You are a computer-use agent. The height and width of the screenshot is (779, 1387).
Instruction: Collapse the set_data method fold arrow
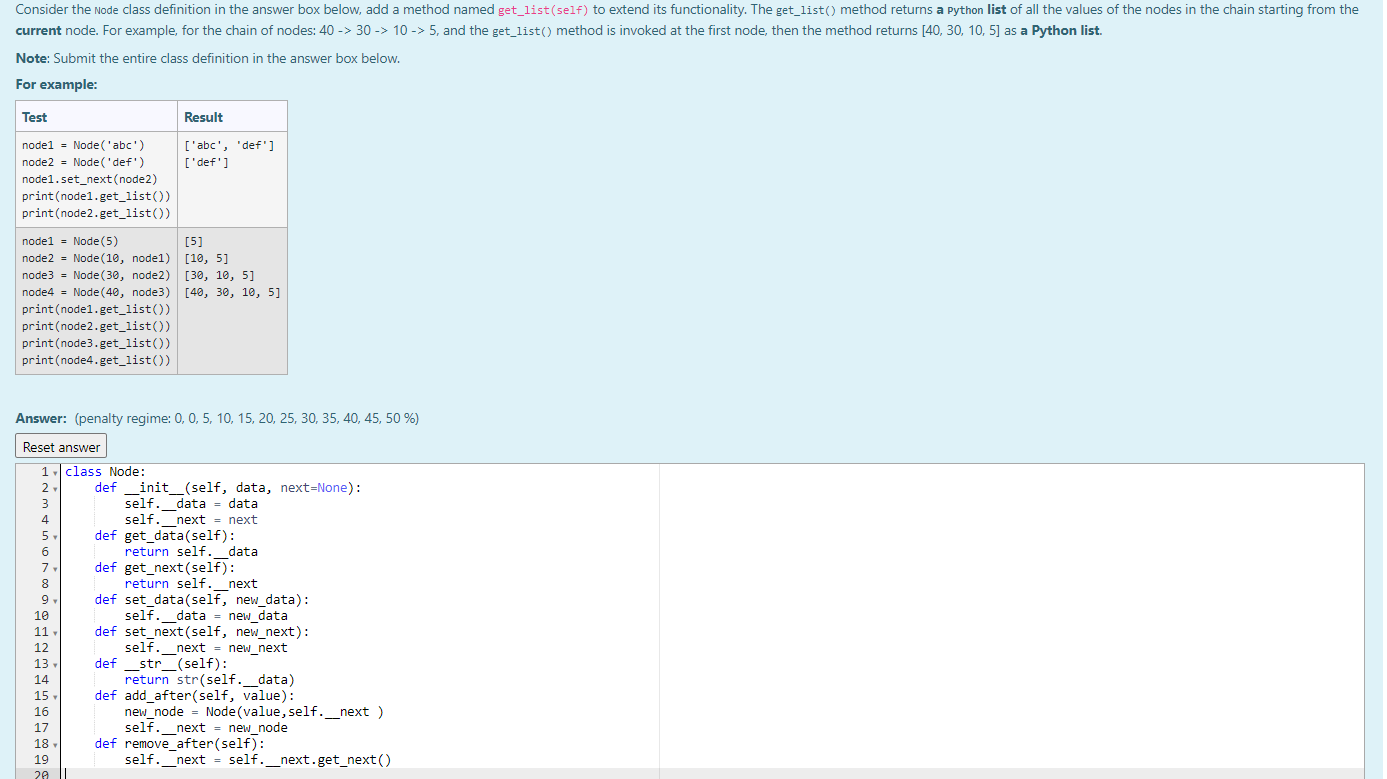pos(57,599)
